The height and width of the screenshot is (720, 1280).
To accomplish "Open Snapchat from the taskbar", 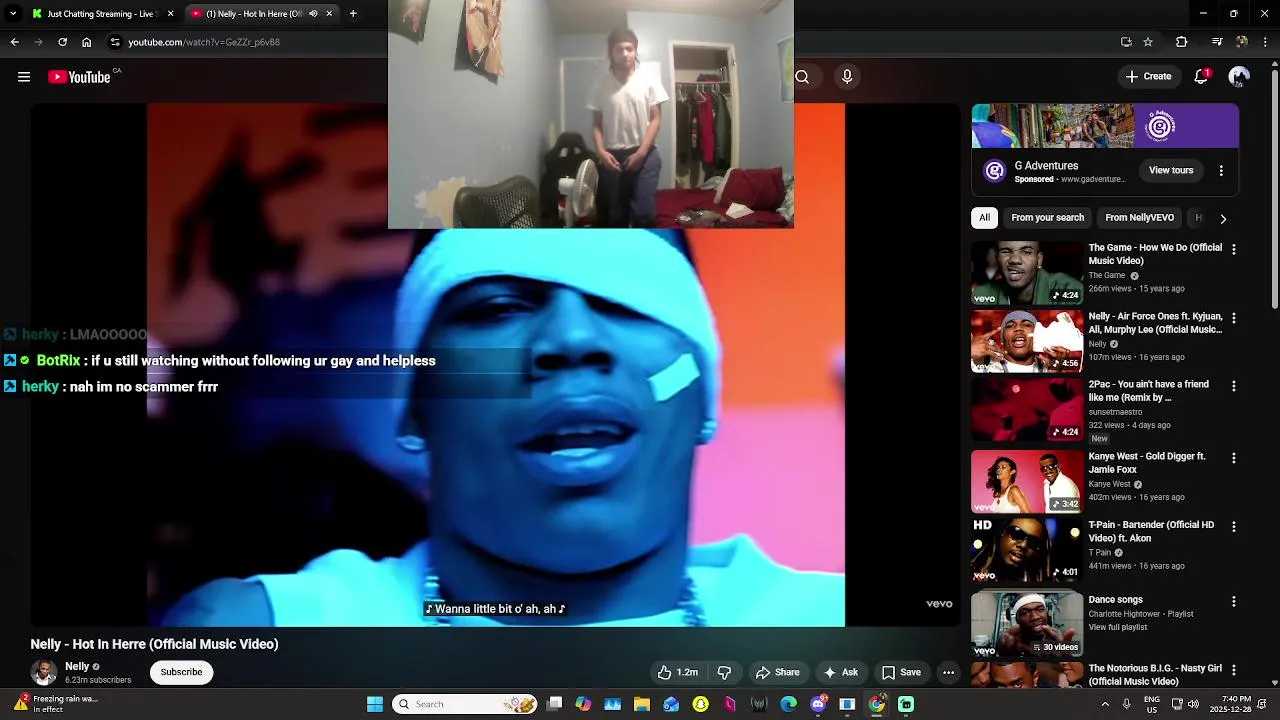I will pos(701,704).
